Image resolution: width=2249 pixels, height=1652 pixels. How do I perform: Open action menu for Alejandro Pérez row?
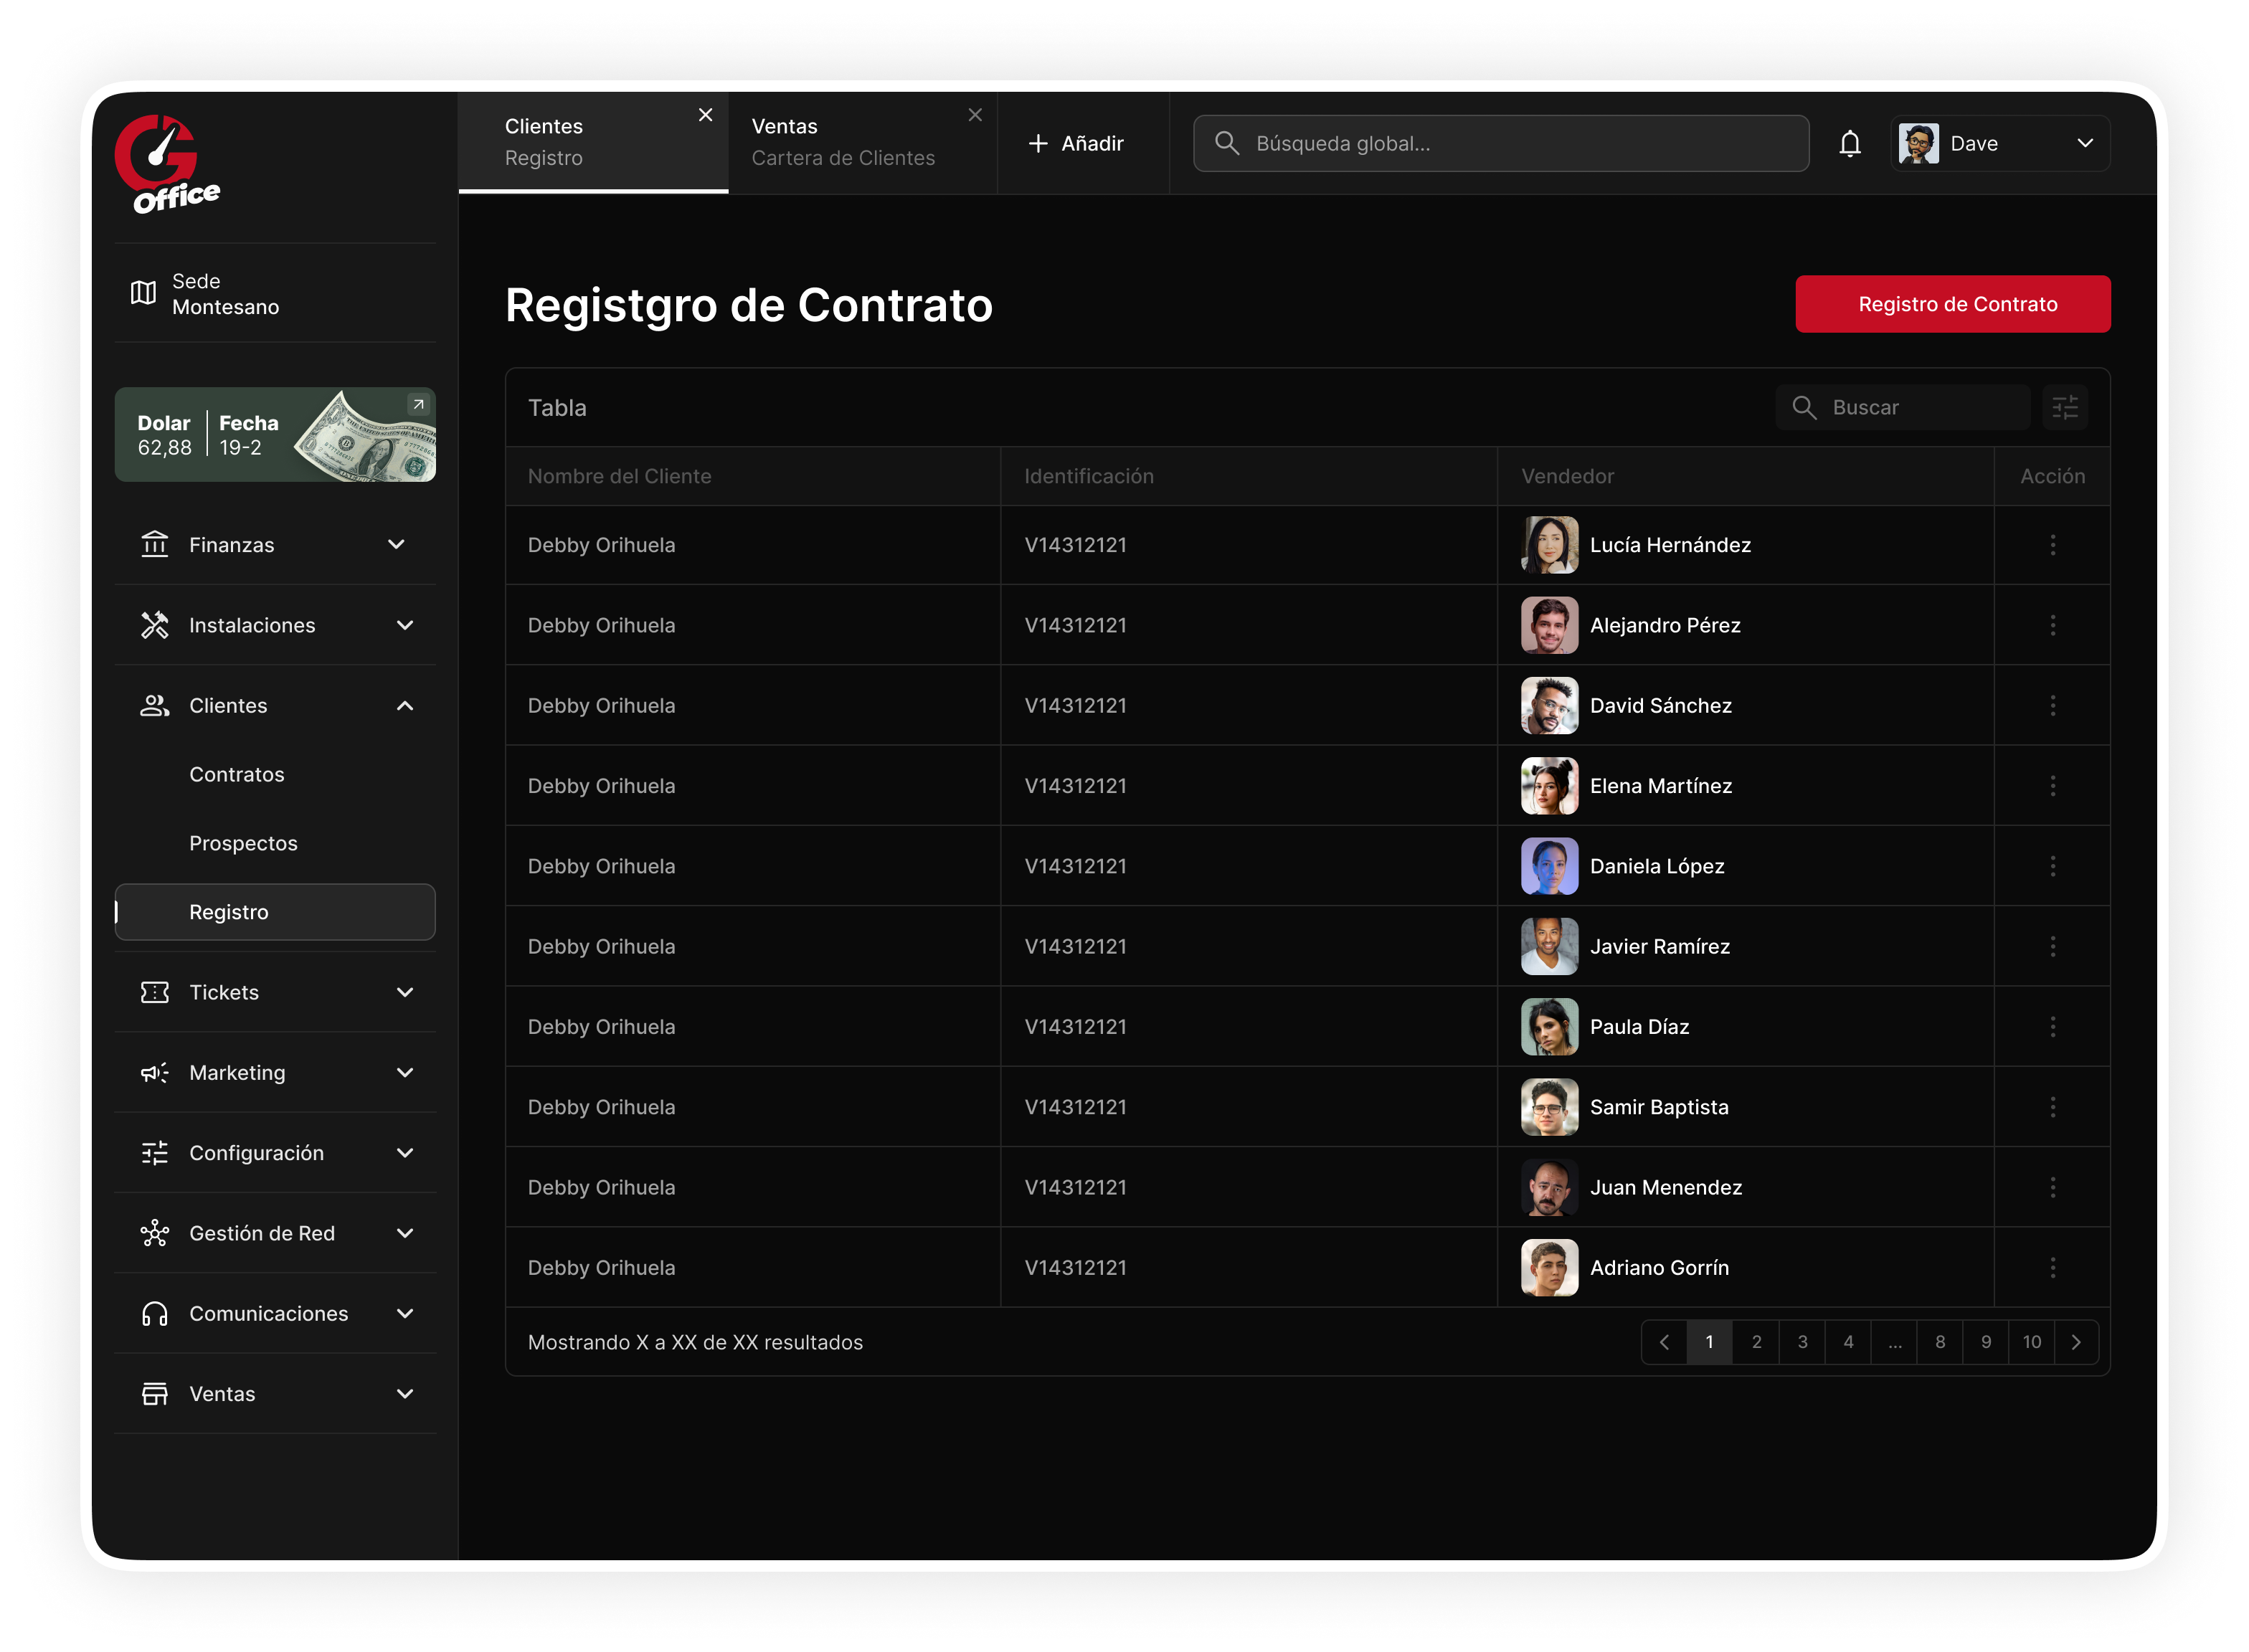[2052, 625]
